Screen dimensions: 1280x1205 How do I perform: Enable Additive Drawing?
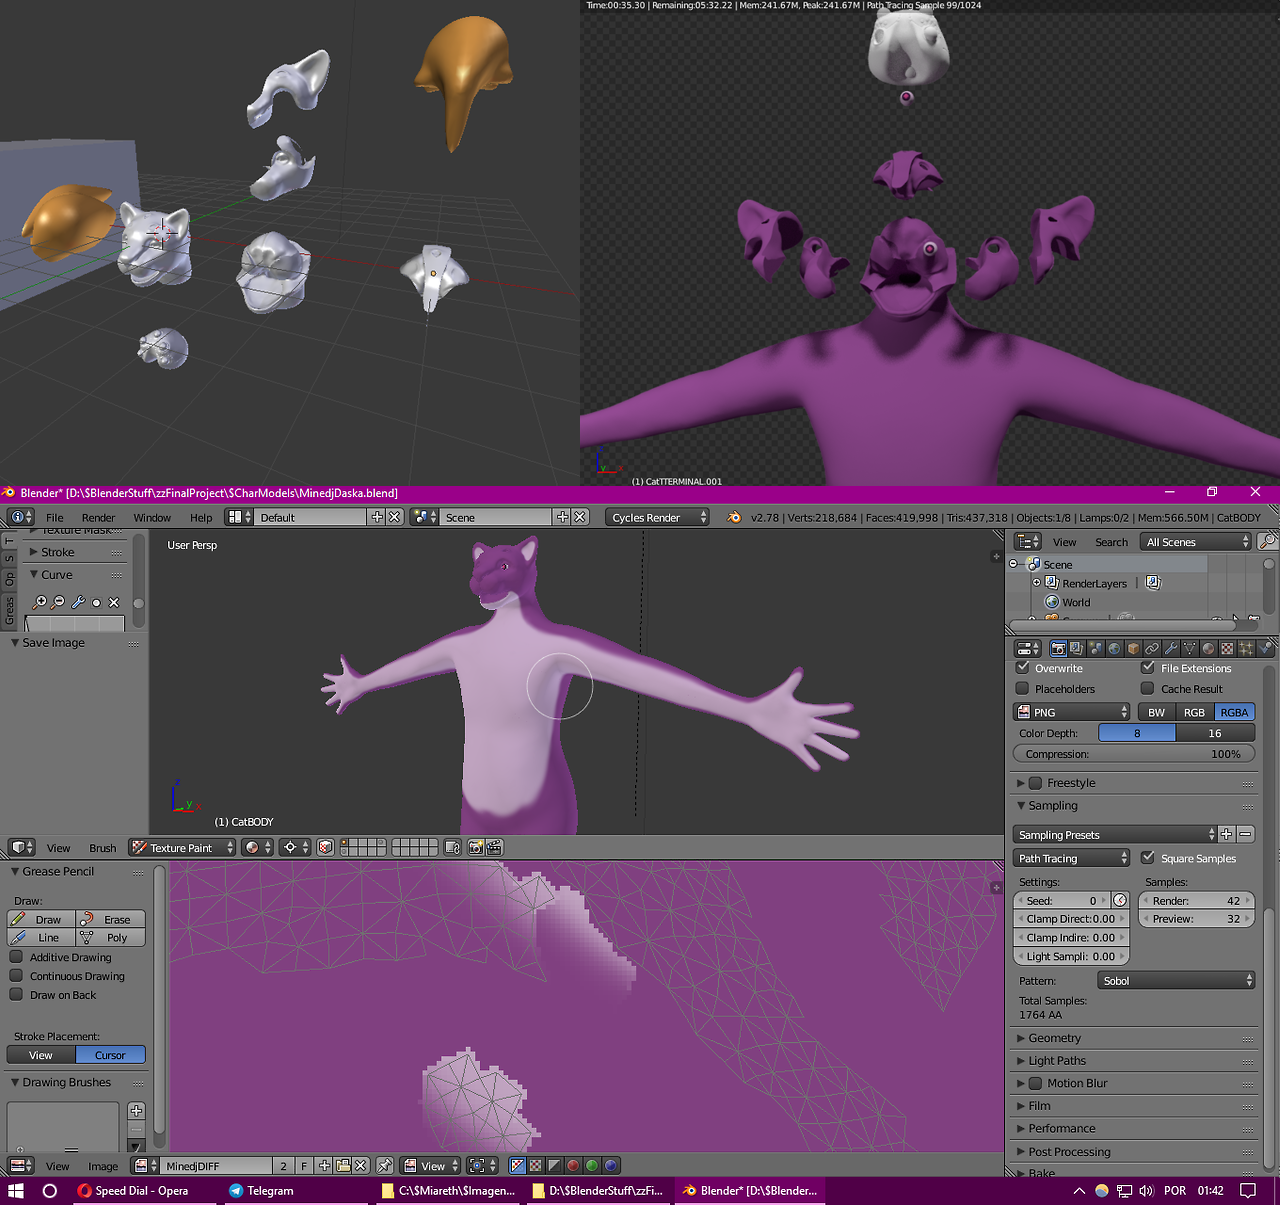pos(16,957)
